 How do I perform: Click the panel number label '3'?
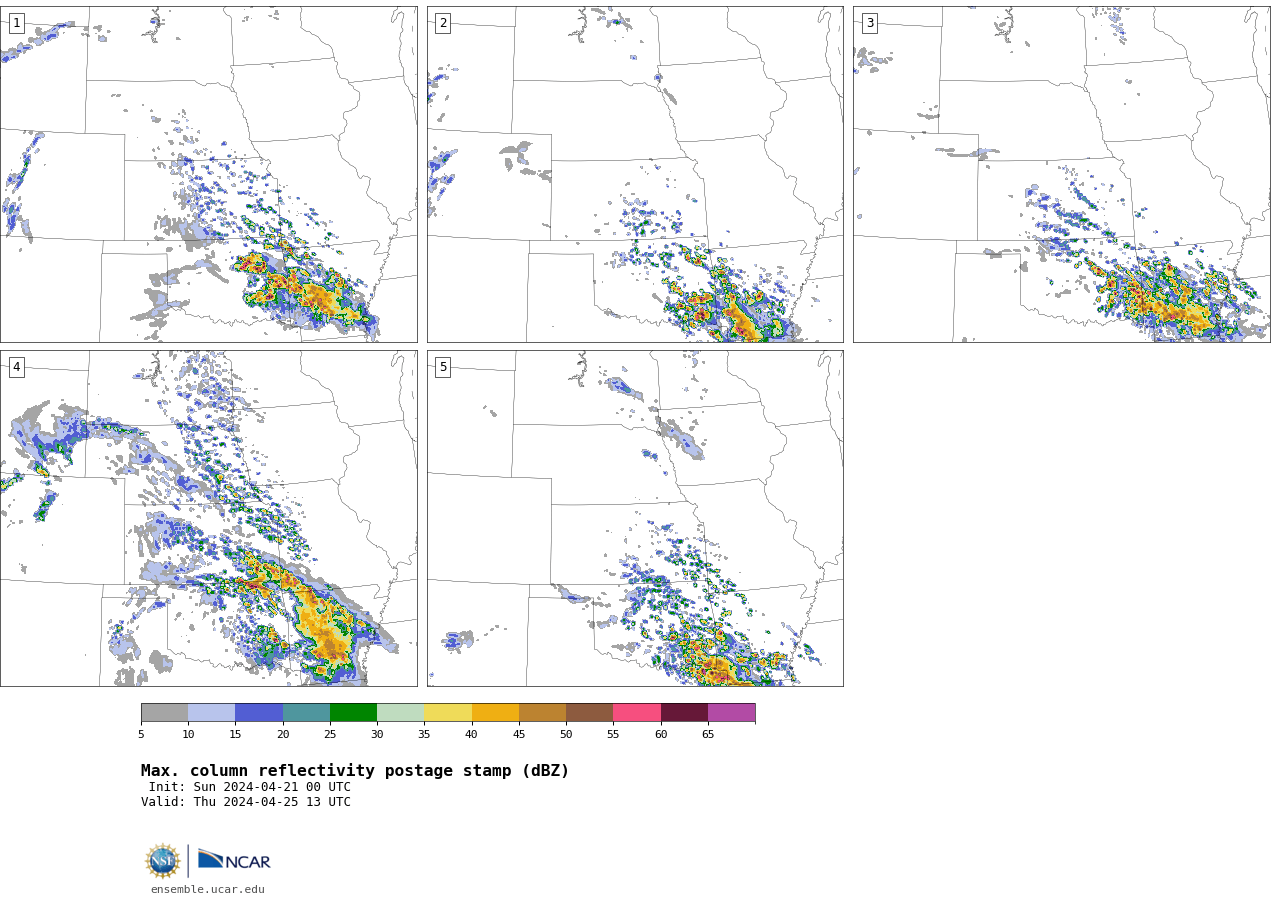coord(869,23)
